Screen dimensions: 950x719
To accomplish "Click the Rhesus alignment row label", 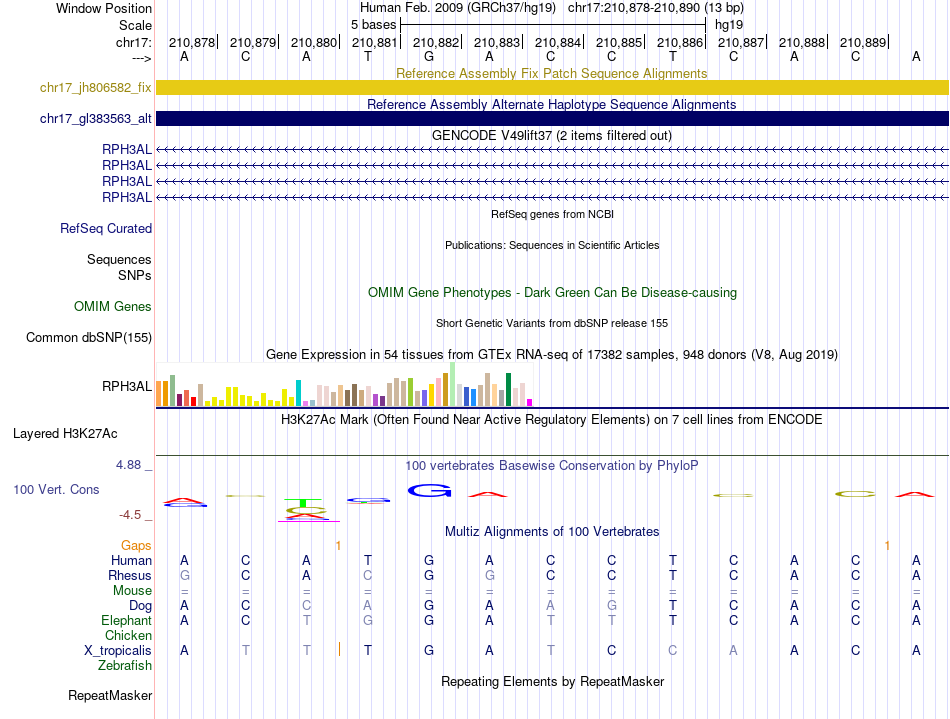I will pyautogui.click(x=130, y=575).
